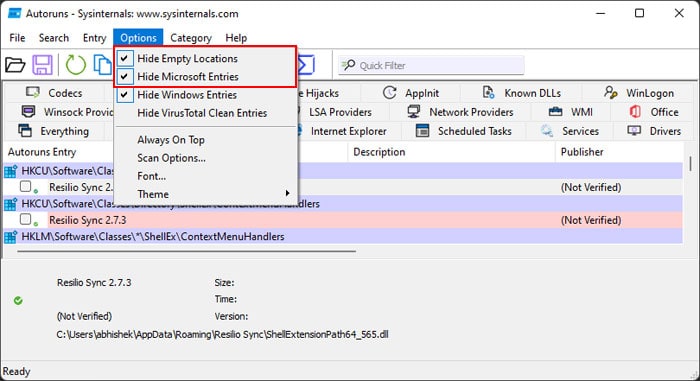Sort by Description column header
The width and height of the screenshot is (700, 381).
(x=451, y=152)
